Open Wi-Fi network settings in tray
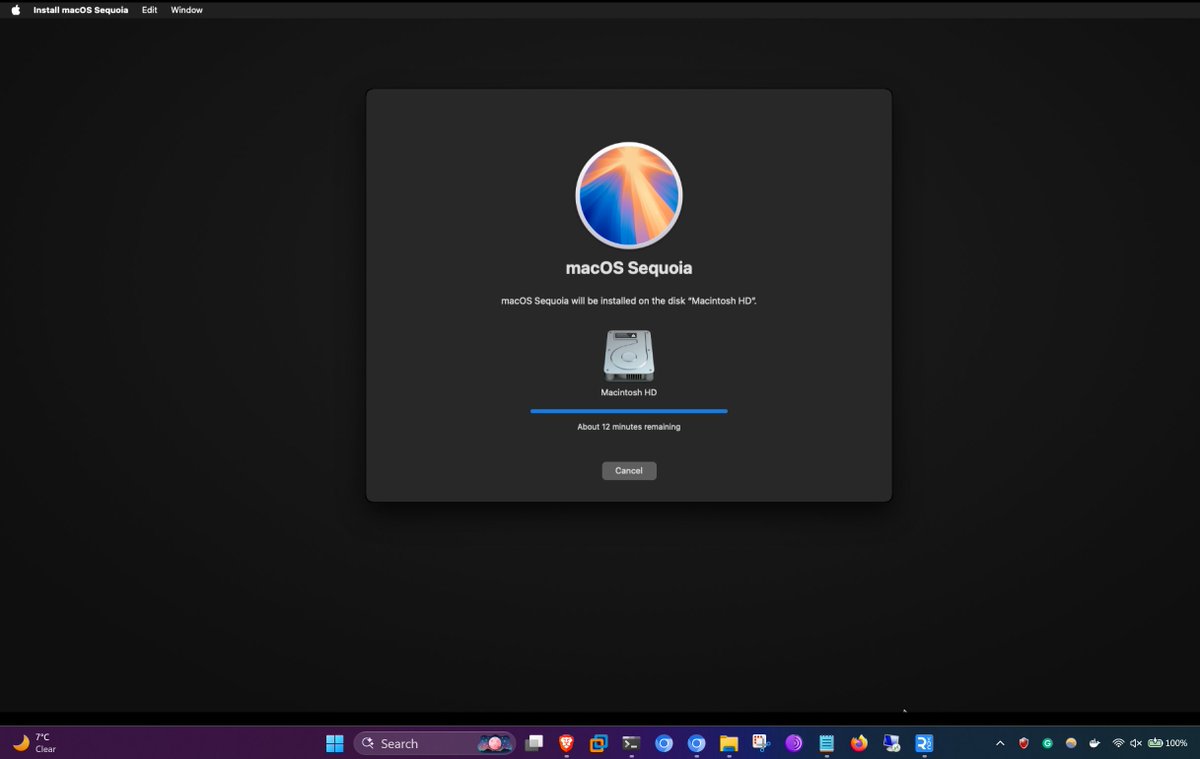Screen dimensions: 1200x759 (1118, 743)
